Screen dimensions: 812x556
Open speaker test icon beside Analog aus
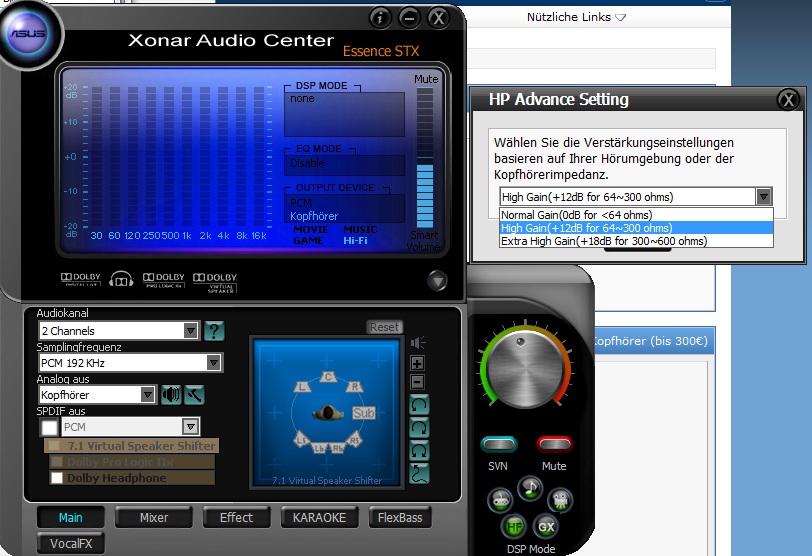point(171,395)
